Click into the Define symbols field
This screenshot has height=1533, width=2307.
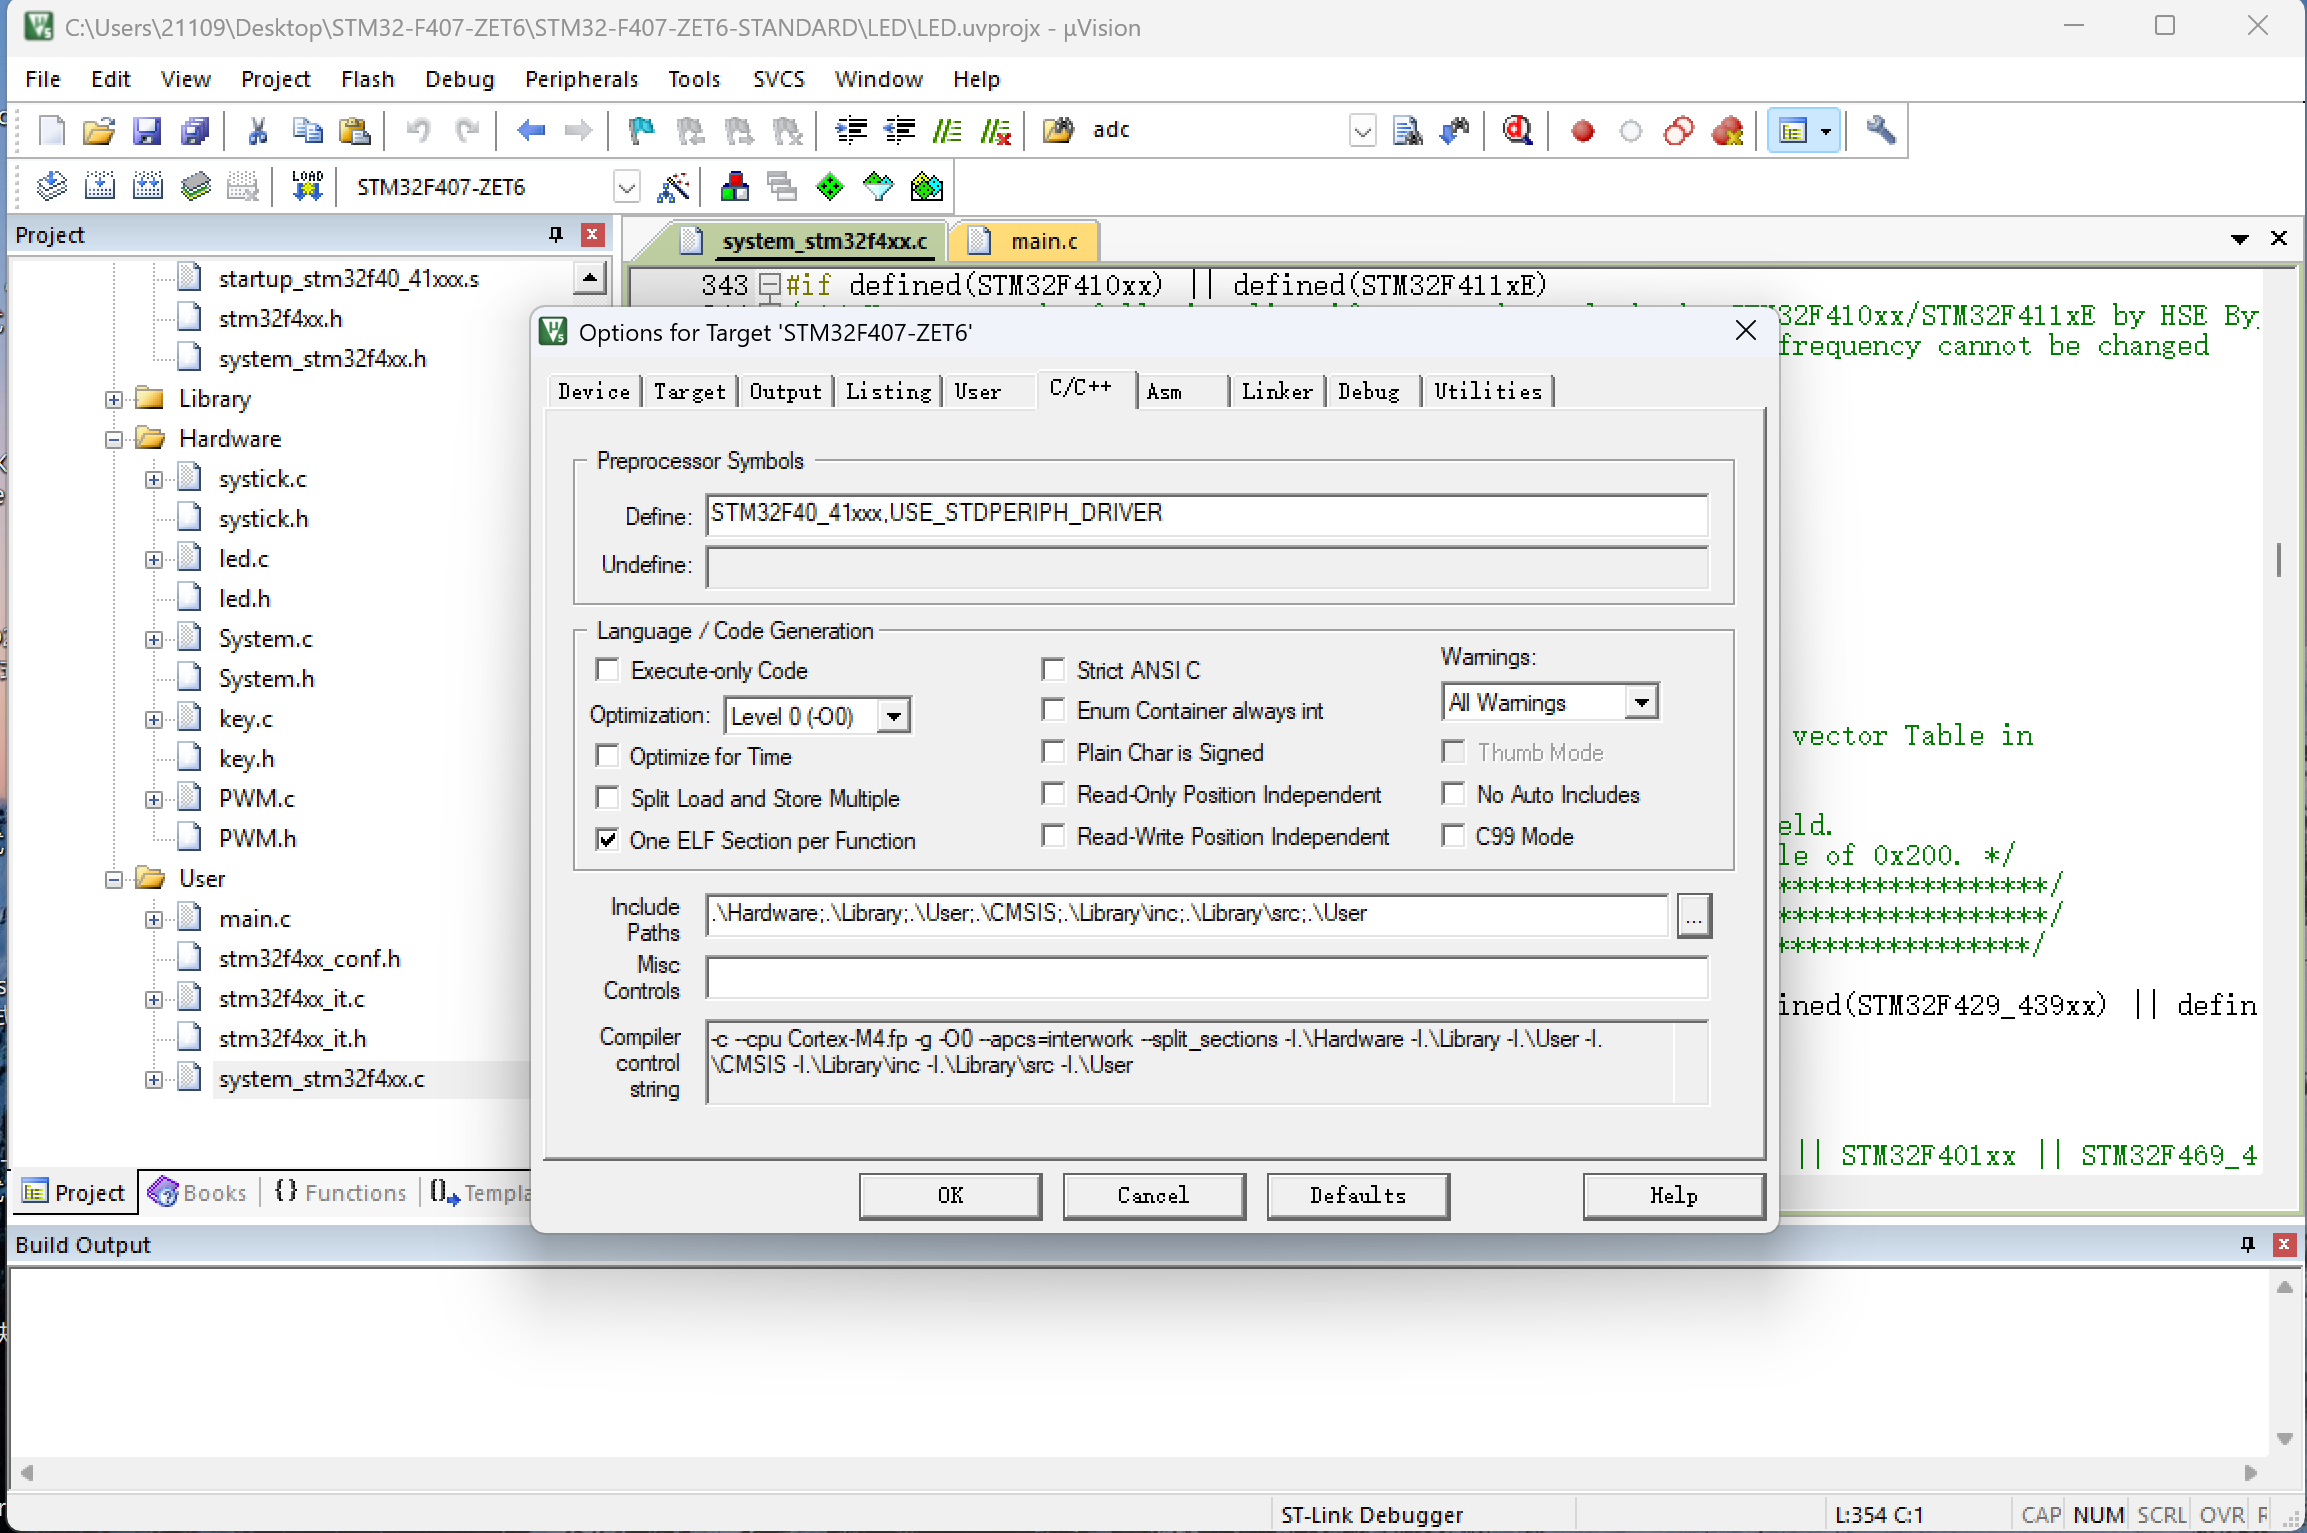[x=1206, y=514]
